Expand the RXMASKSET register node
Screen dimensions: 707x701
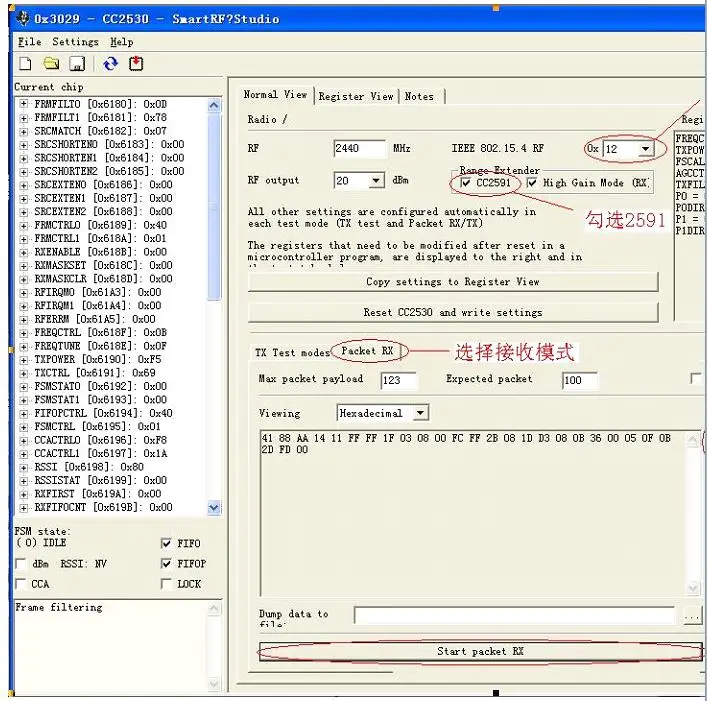pos(23,266)
